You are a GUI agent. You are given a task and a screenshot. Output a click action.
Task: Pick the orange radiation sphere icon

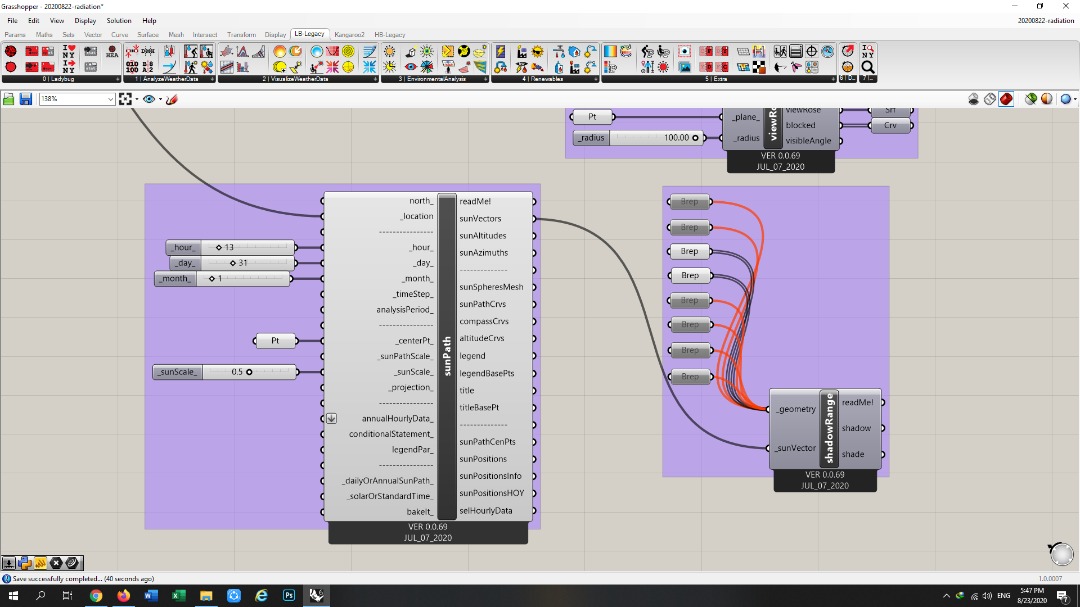pyautogui.click(x=280, y=52)
